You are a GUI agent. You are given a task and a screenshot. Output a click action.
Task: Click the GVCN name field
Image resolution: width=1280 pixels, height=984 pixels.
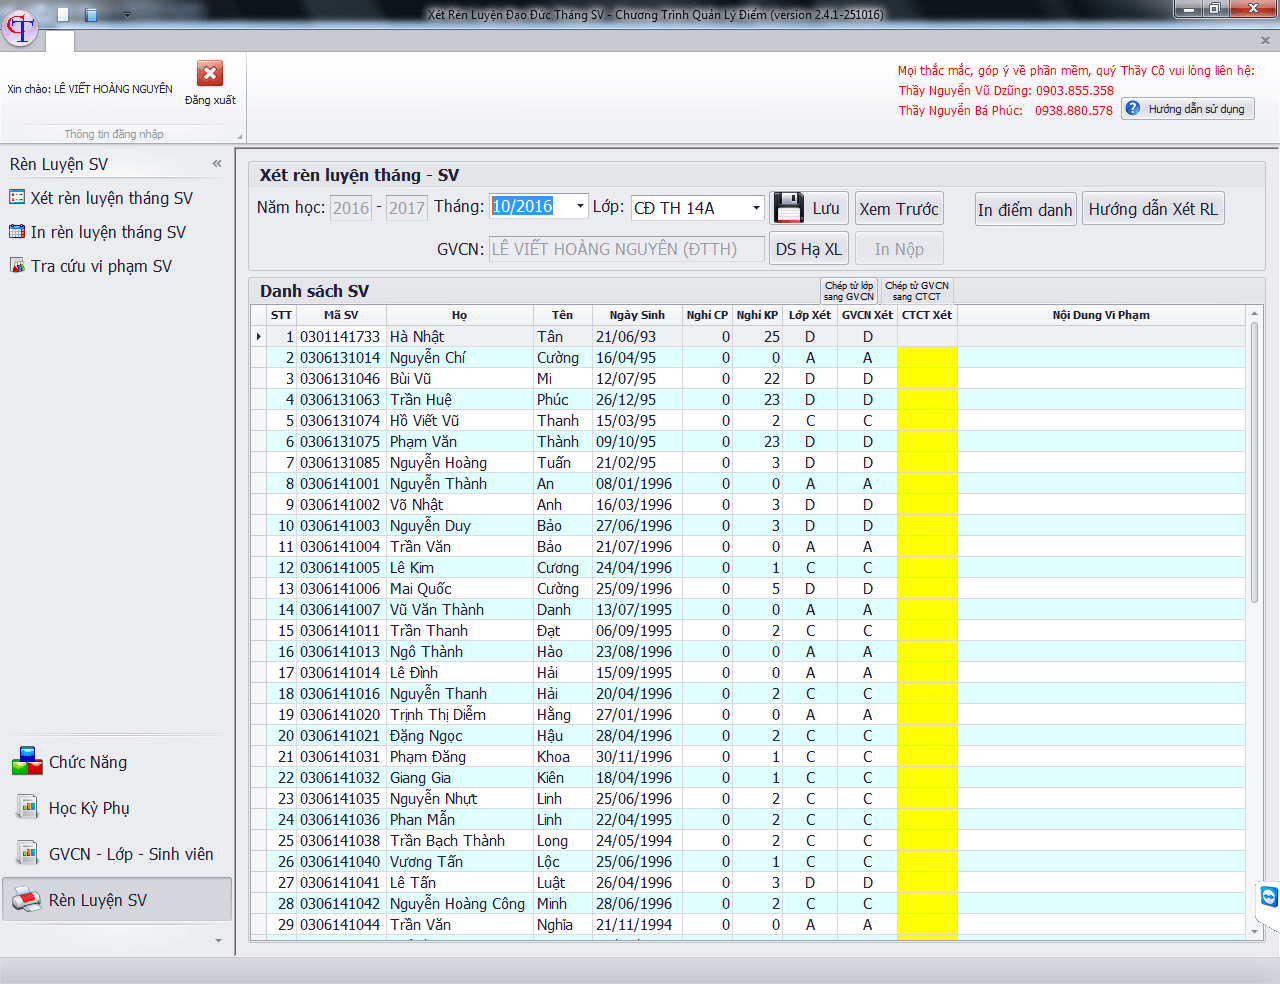pyautogui.click(x=627, y=249)
